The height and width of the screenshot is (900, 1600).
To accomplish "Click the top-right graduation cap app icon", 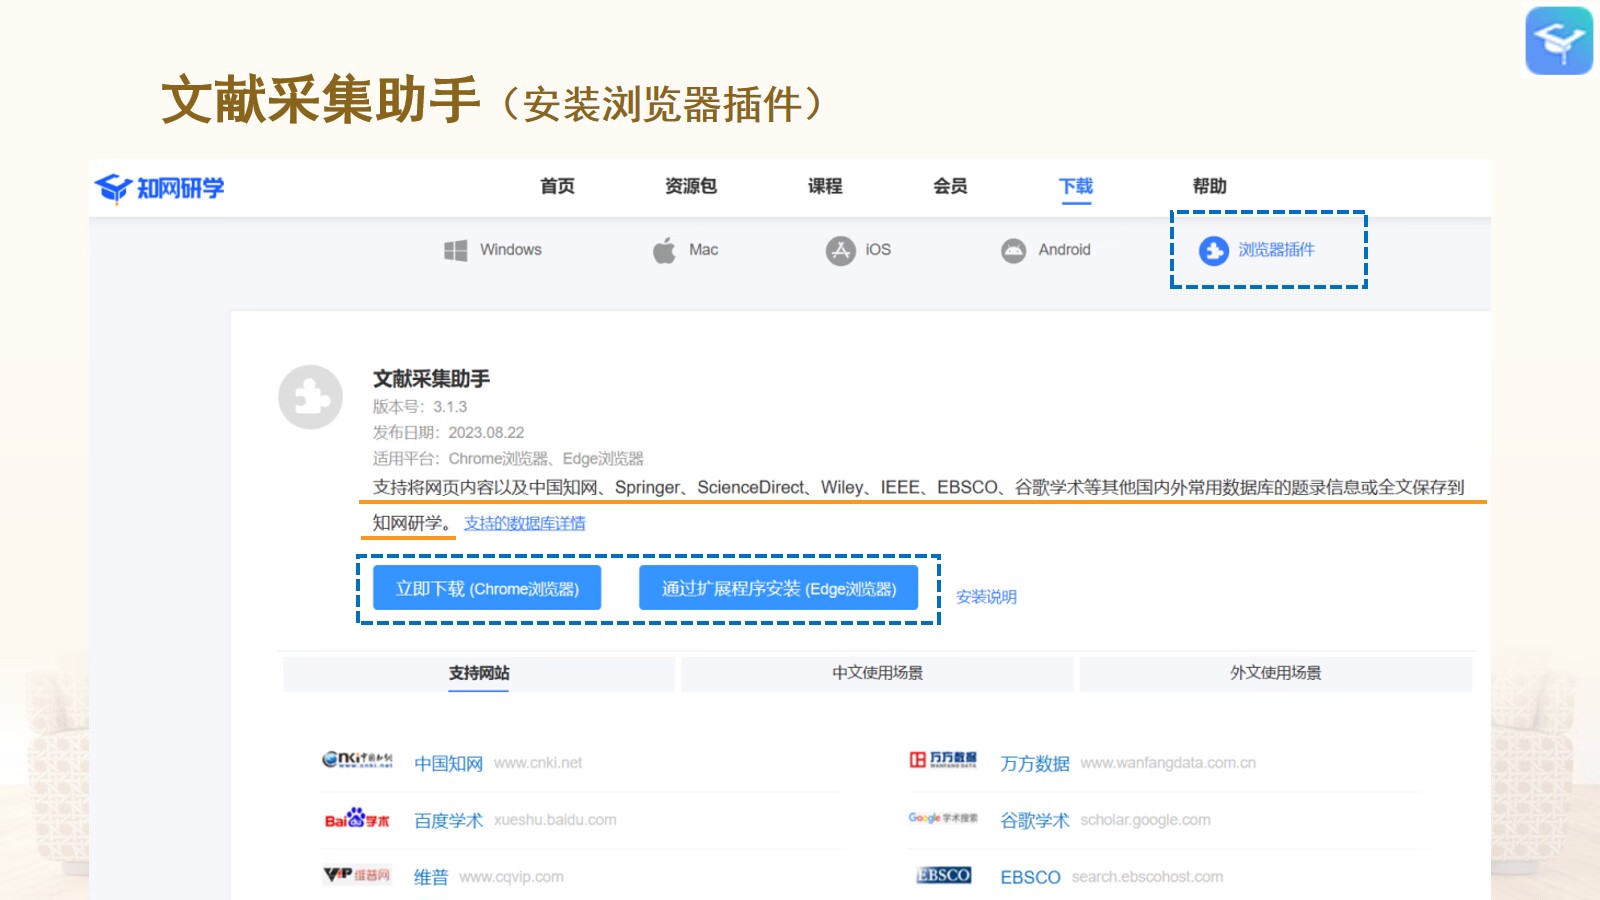I will 1558,41.
